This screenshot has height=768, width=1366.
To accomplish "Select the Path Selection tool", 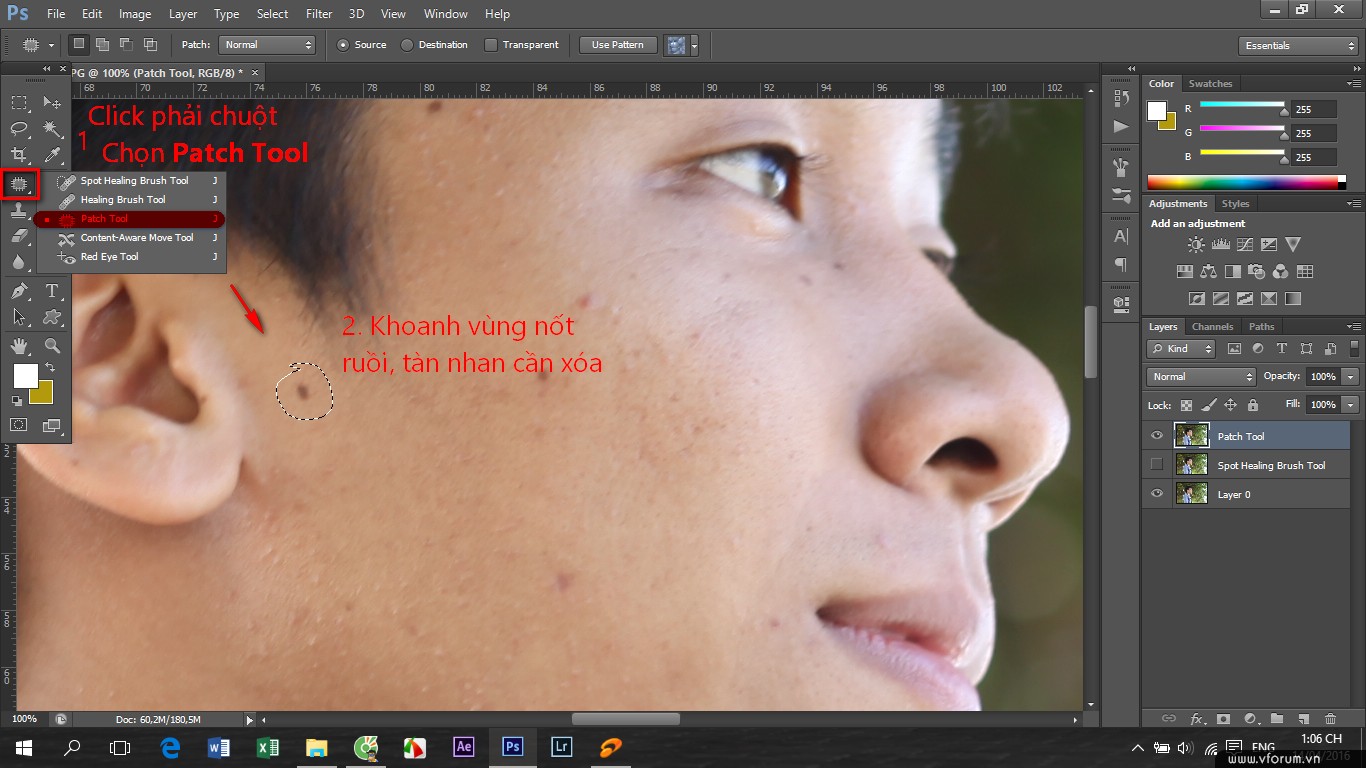I will (x=19, y=317).
